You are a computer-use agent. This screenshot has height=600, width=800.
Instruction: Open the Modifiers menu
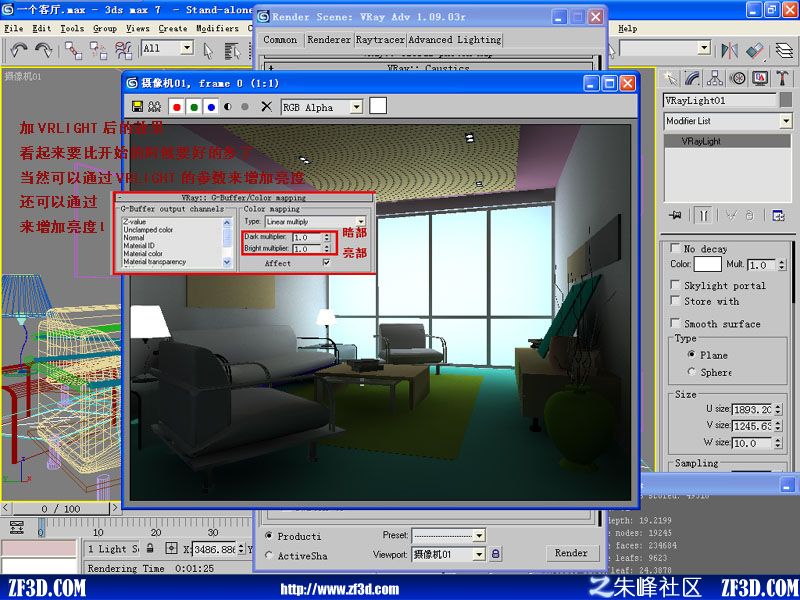point(217,29)
